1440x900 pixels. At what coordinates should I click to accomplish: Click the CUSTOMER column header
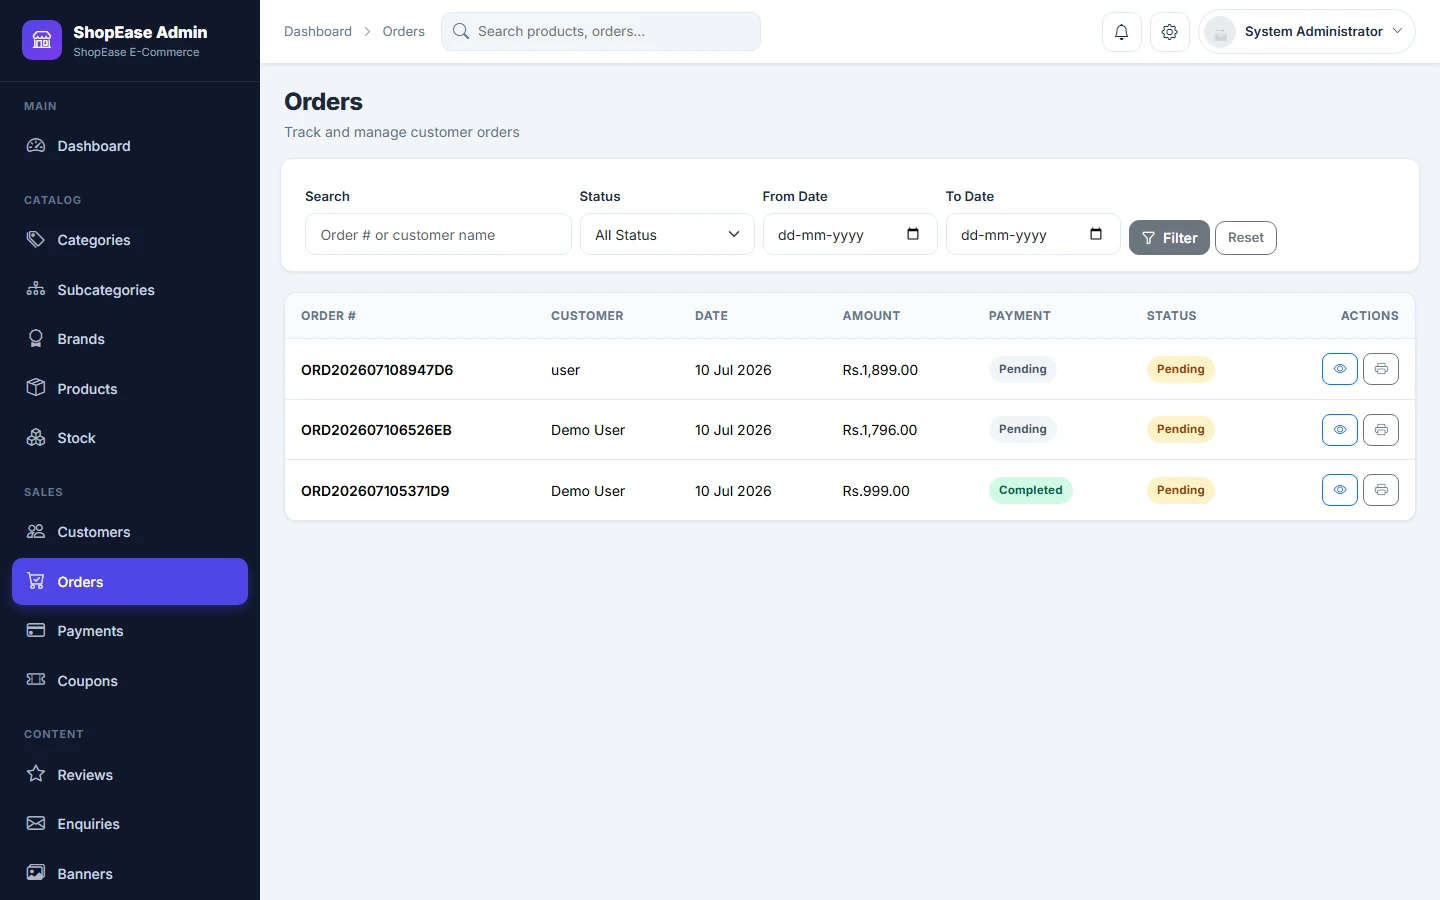587,316
